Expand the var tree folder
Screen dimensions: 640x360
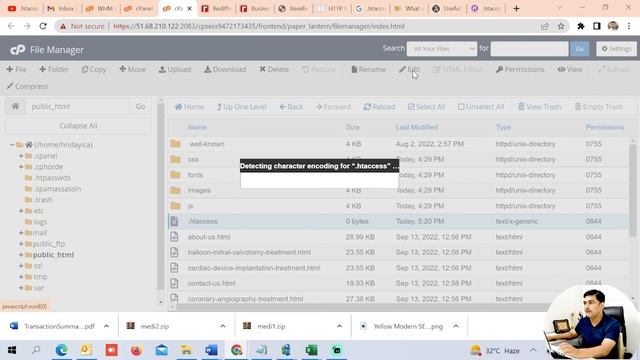coord(21,288)
